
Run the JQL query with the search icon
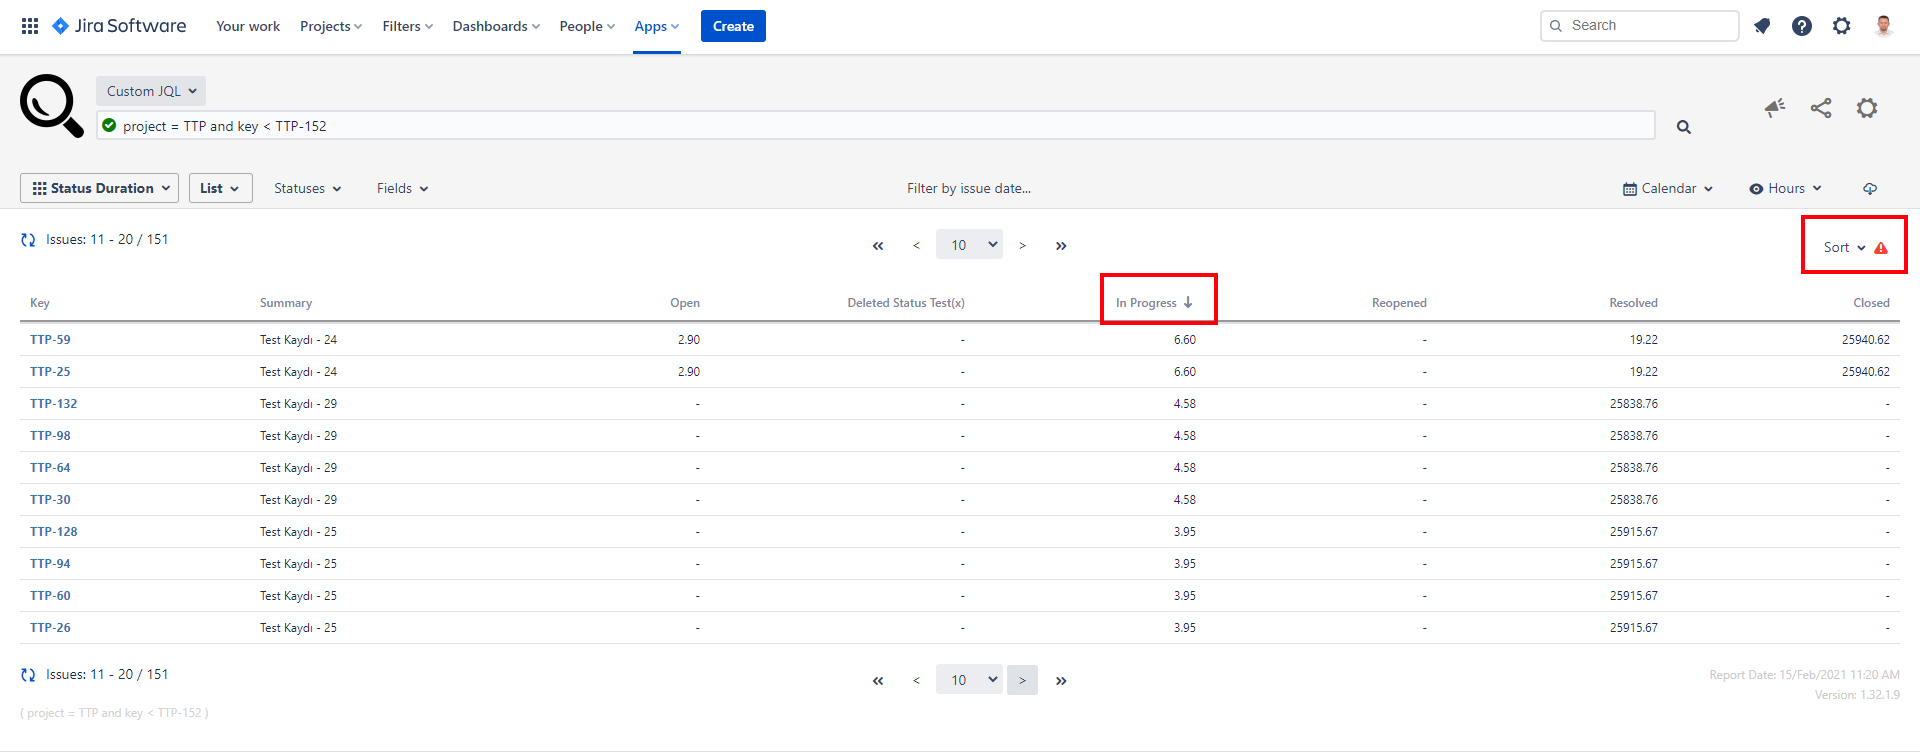click(x=1684, y=127)
